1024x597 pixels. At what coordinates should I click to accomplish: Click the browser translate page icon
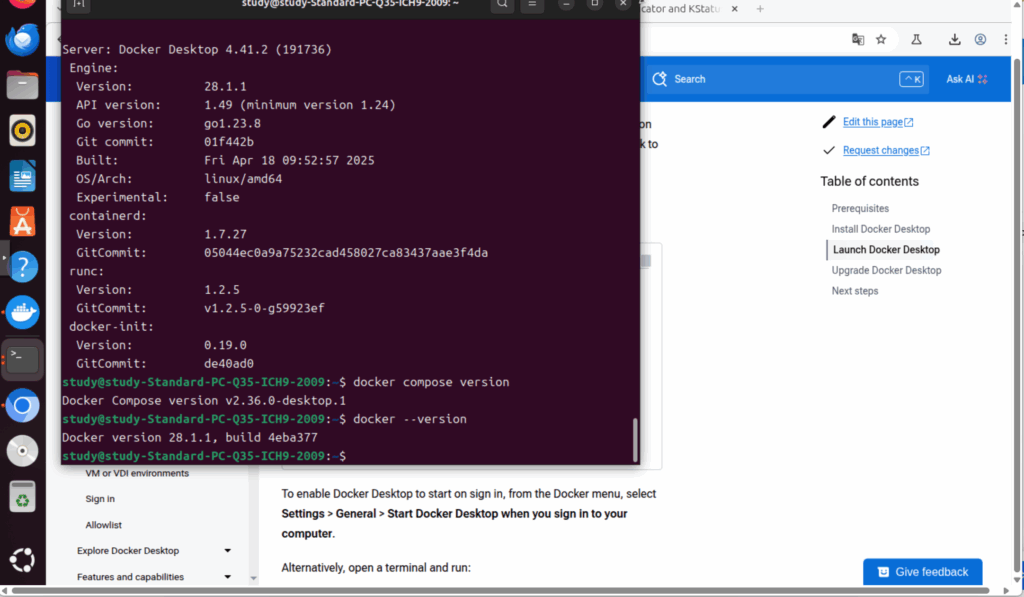[857, 40]
